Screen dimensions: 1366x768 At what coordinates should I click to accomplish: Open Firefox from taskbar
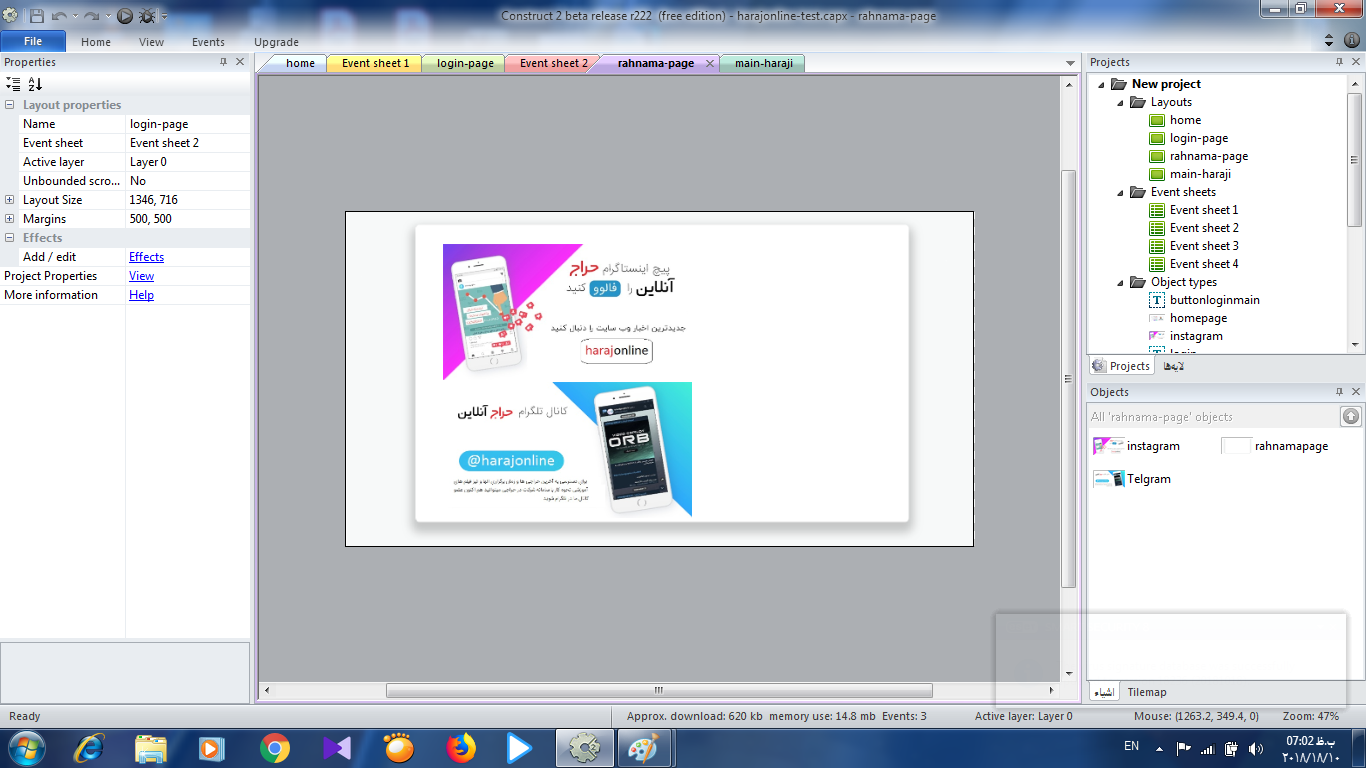[x=461, y=748]
